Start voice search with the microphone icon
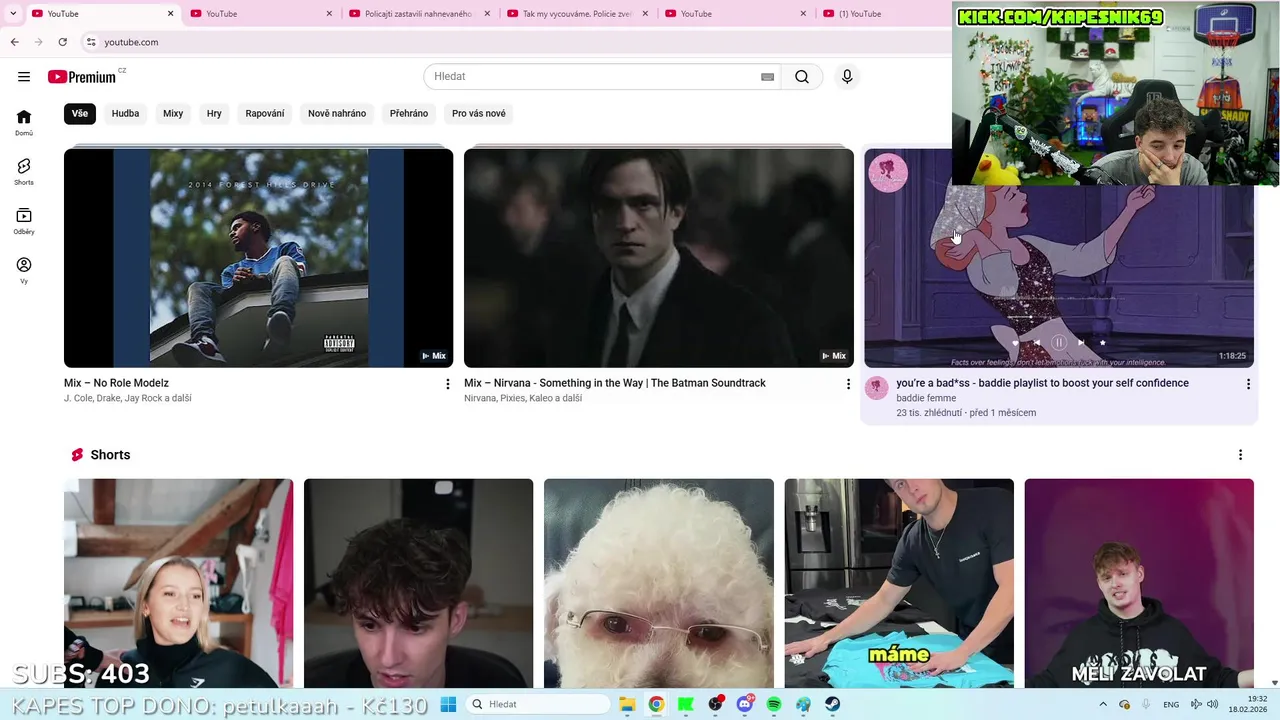This screenshot has height=720, width=1280. click(x=847, y=77)
